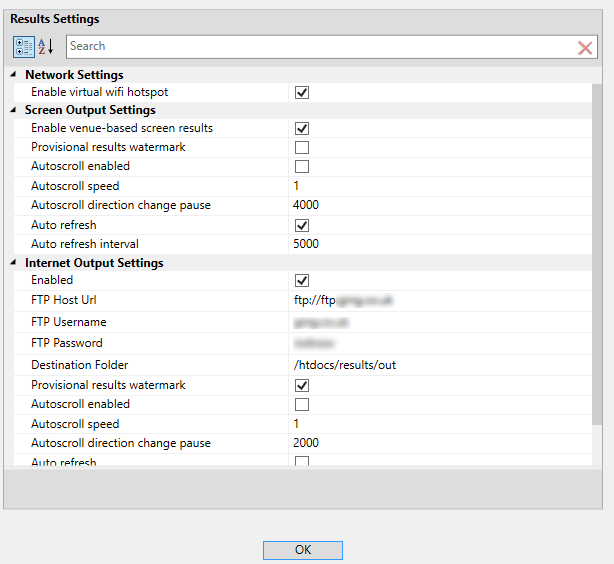
Task: Uncheck Enable venue-based screen results
Action: [x=302, y=128]
